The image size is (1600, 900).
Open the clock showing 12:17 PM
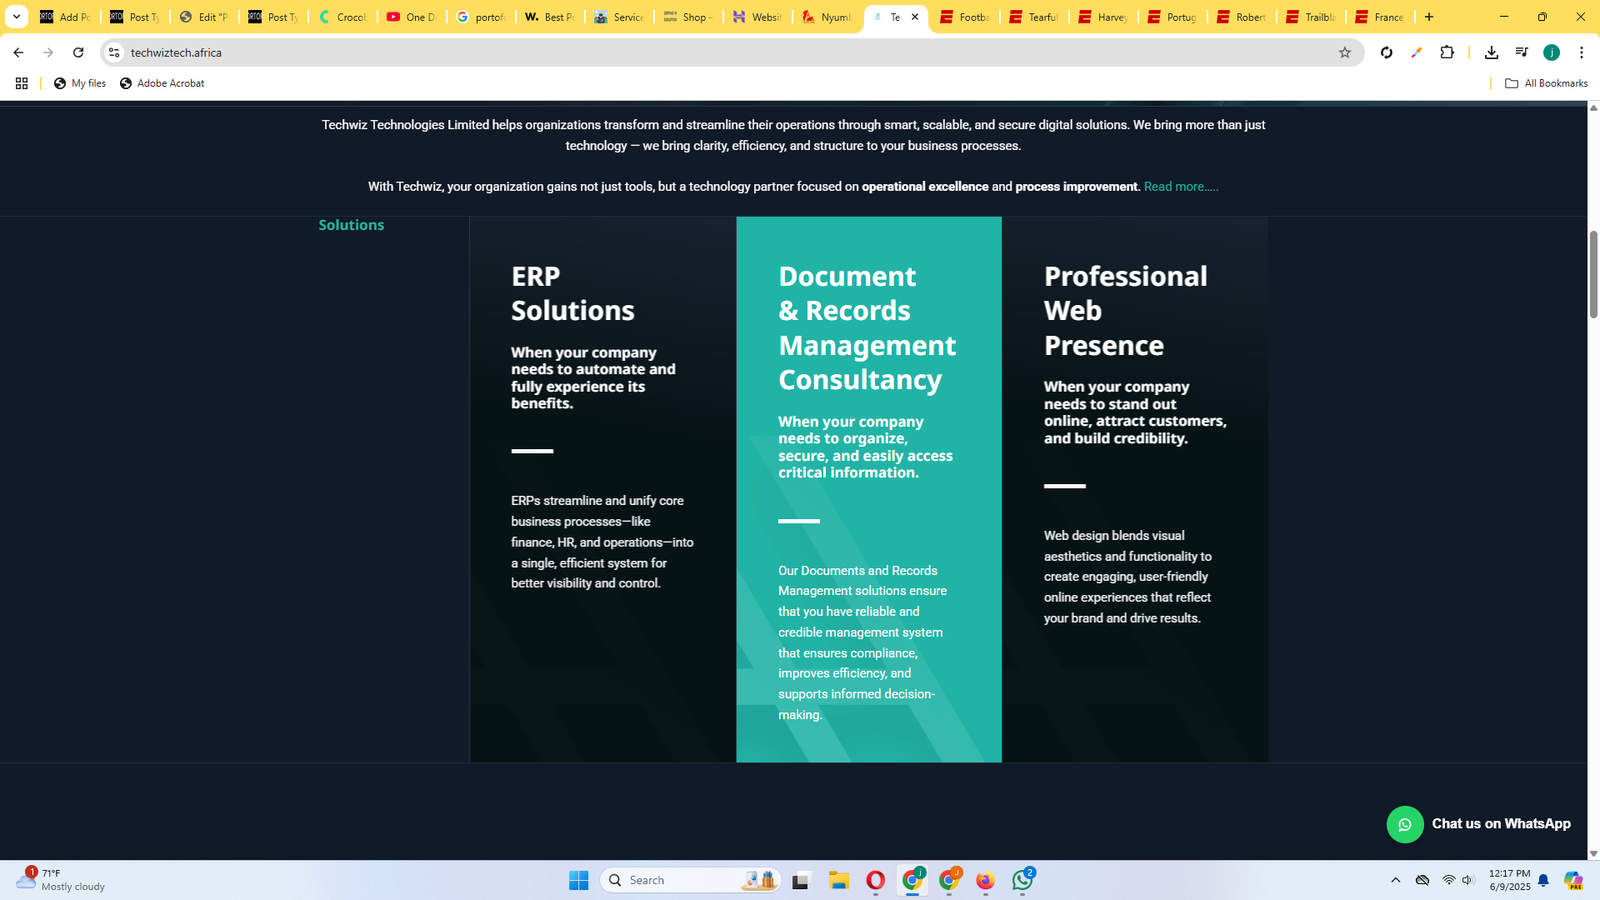1509,880
